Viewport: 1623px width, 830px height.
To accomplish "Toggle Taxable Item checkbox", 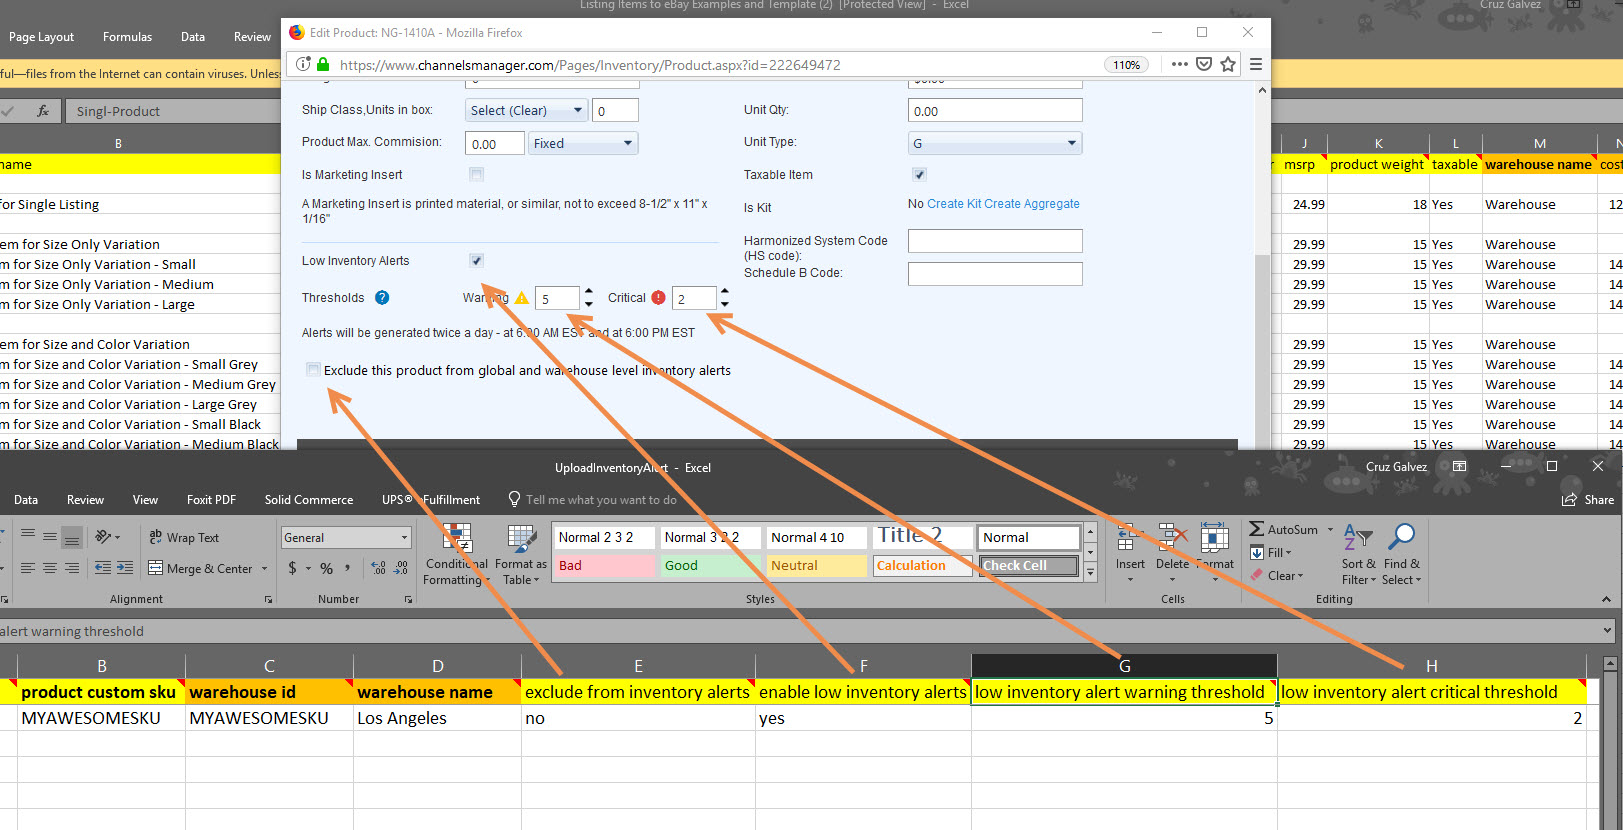I will [x=920, y=175].
